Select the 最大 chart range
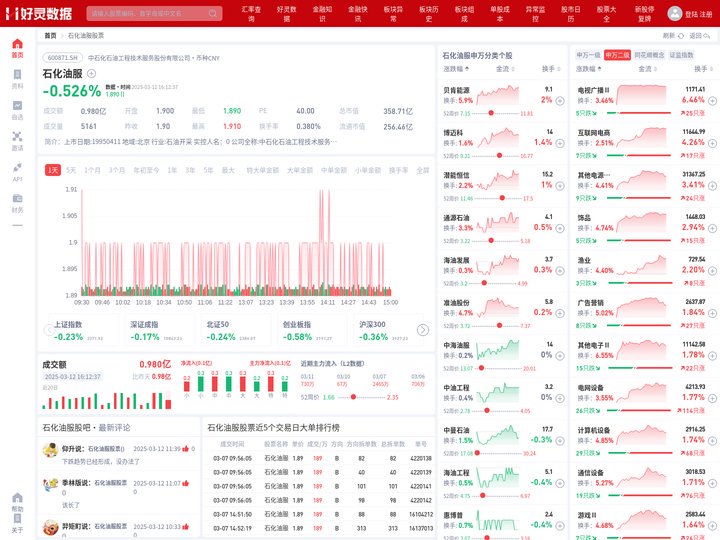The image size is (720, 540). (x=228, y=170)
